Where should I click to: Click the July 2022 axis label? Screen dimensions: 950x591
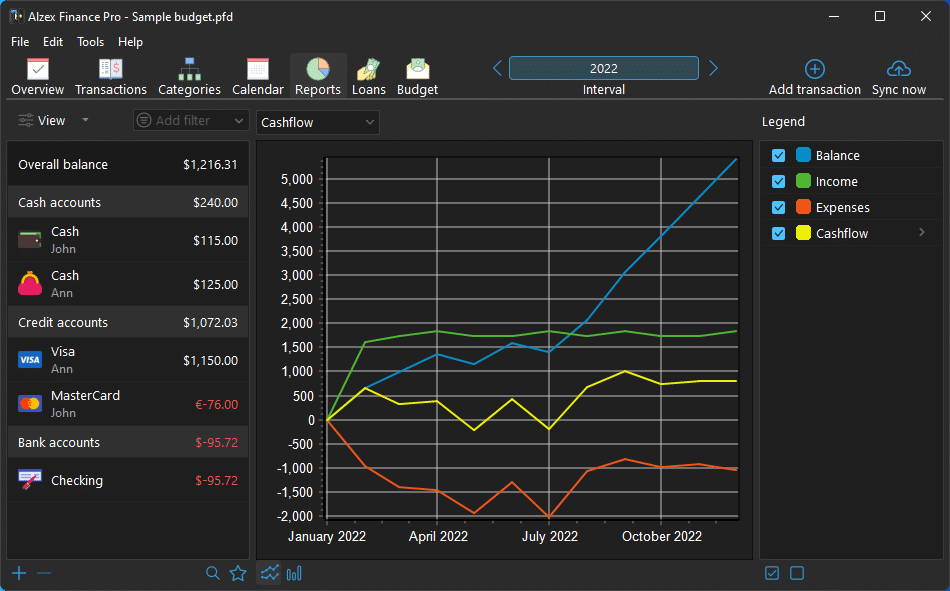[x=550, y=536]
